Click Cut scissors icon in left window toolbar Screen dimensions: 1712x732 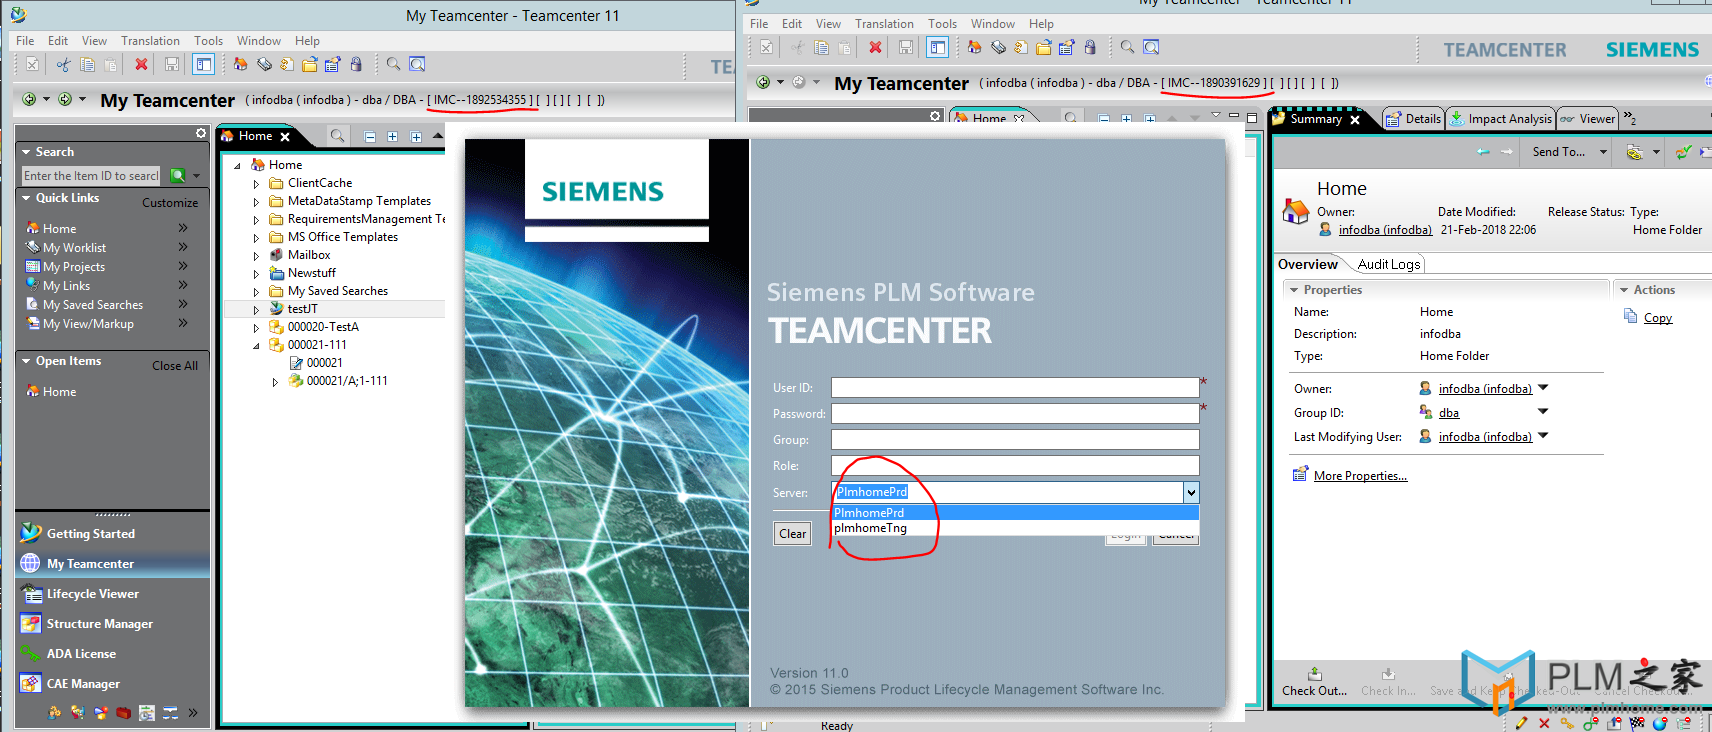63,65
